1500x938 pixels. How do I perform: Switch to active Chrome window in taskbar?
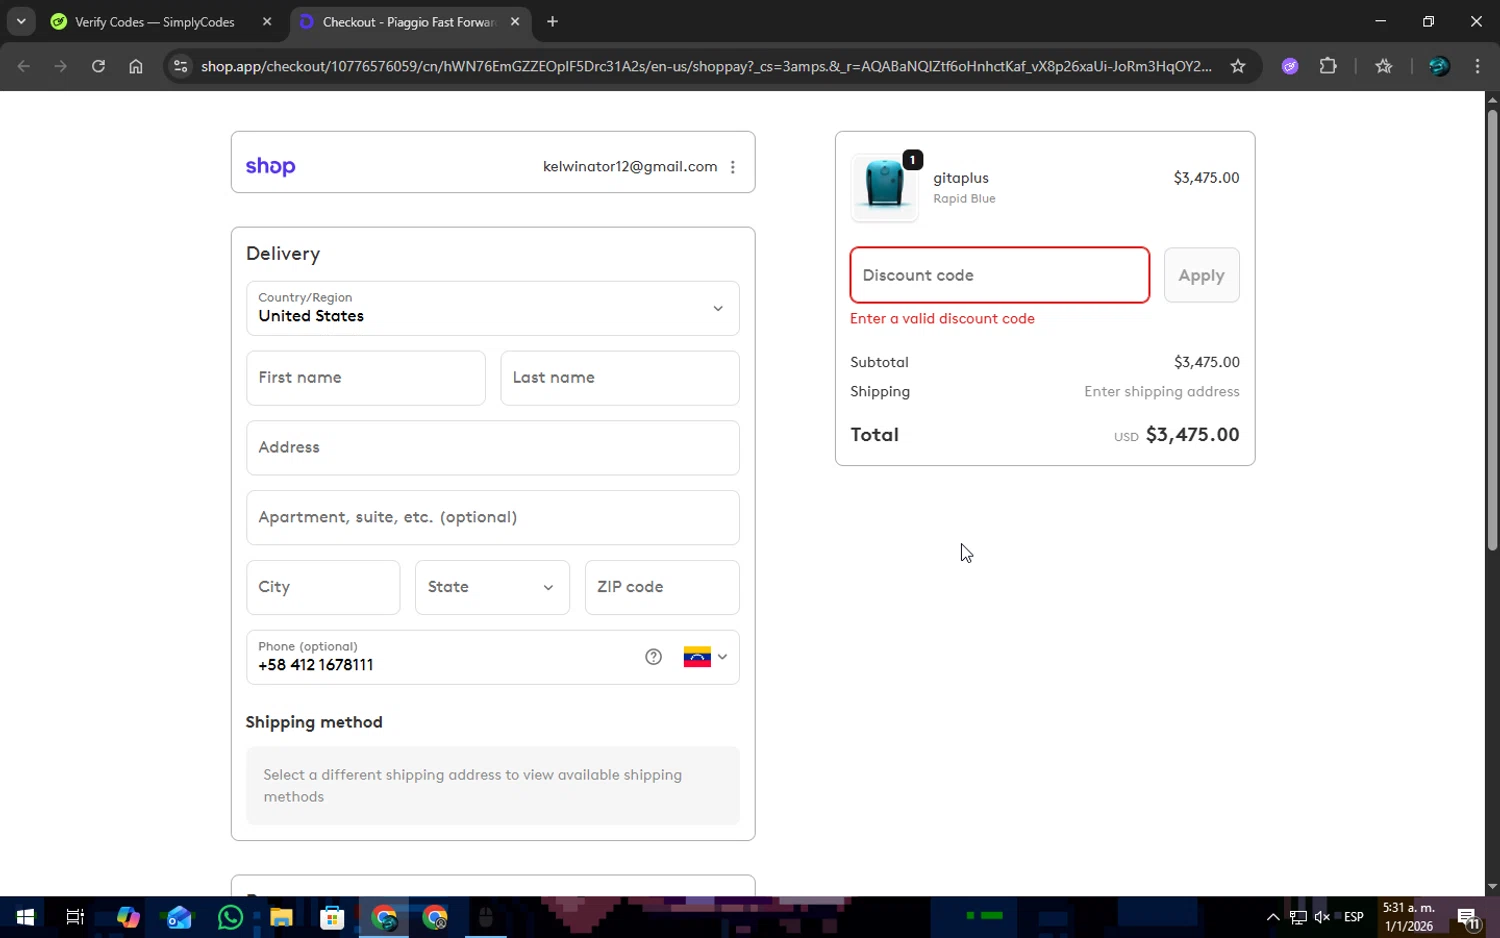384,917
